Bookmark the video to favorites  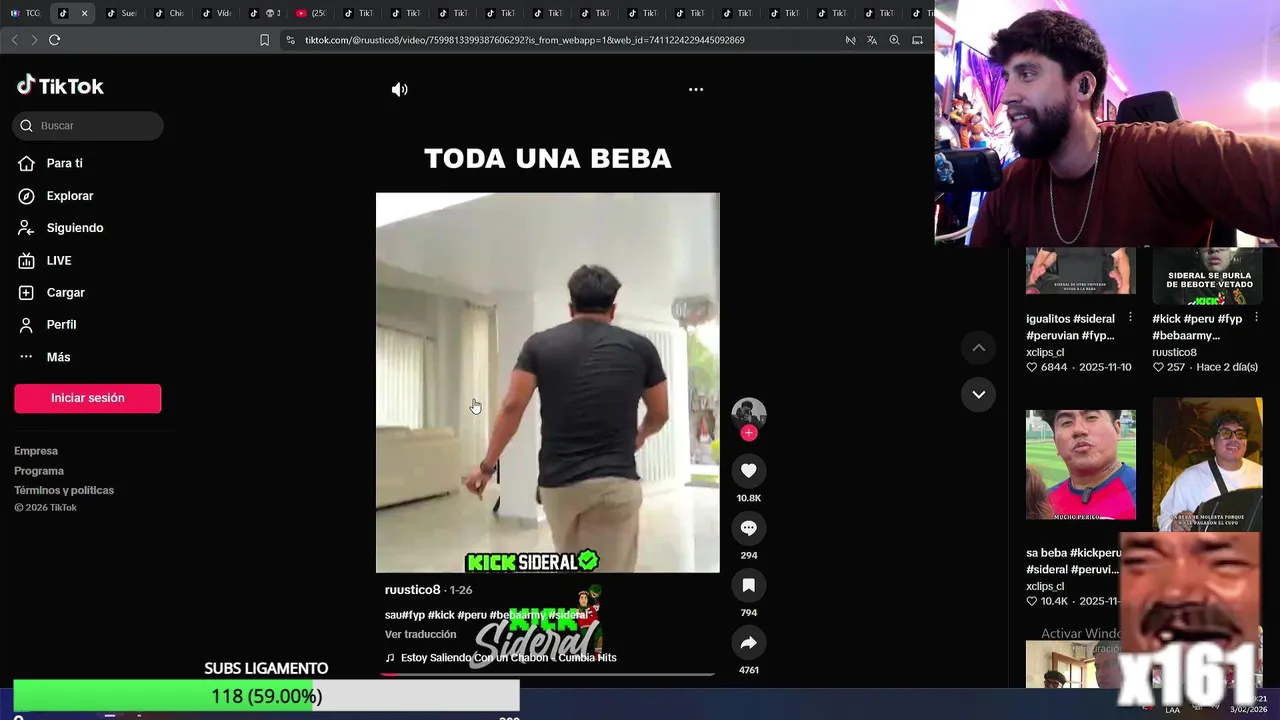(749, 585)
